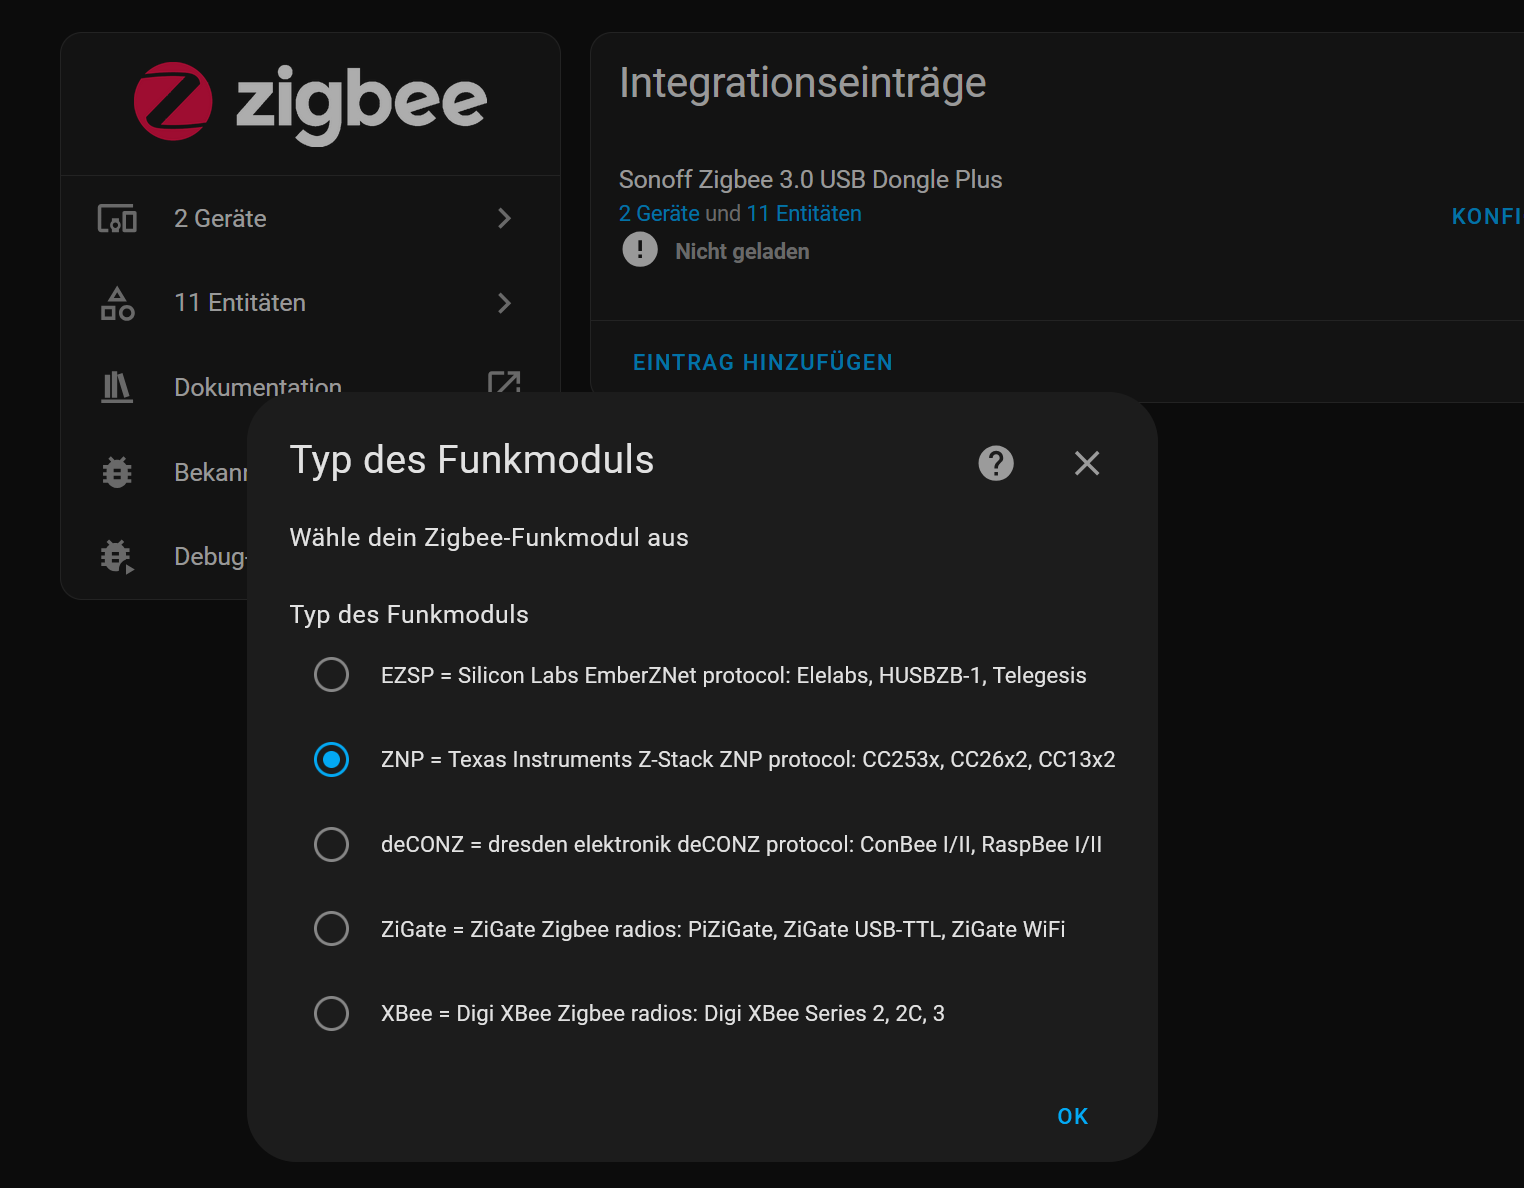Screen dimensions: 1524x1188
Task: Close the Typ des Funkmoduls dialog
Action: point(1087,463)
